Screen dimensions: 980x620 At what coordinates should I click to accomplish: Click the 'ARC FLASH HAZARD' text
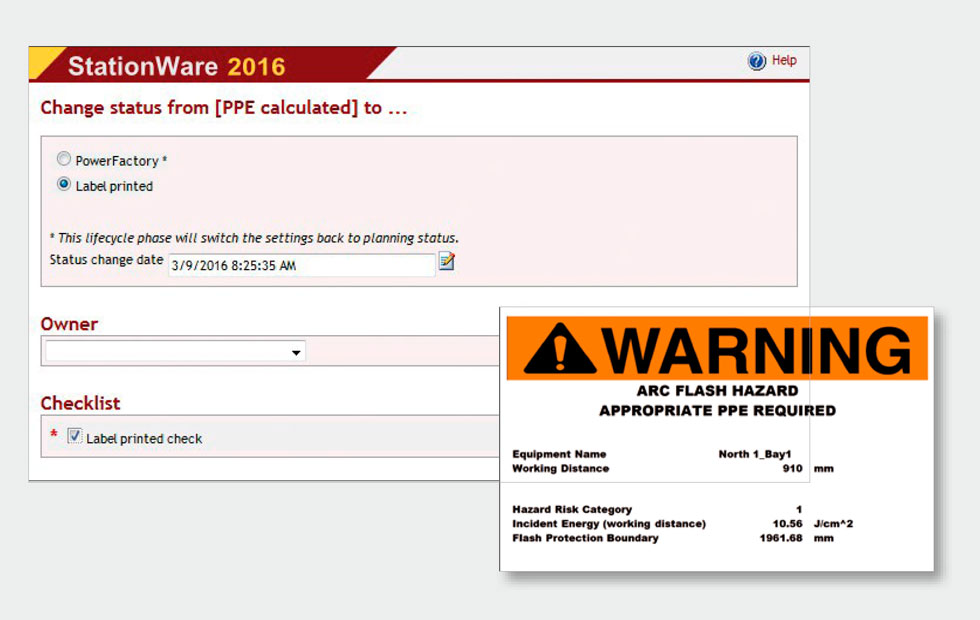718,391
